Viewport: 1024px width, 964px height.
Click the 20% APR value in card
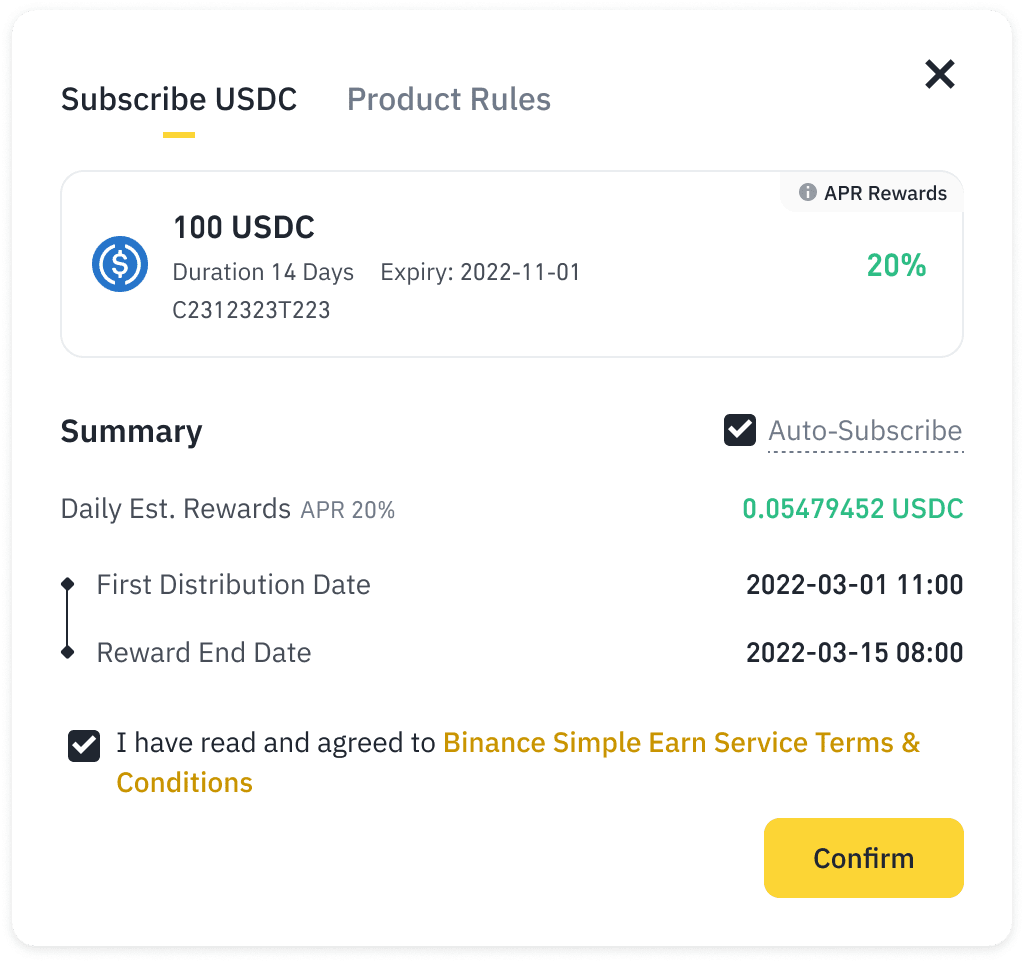click(x=896, y=266)
